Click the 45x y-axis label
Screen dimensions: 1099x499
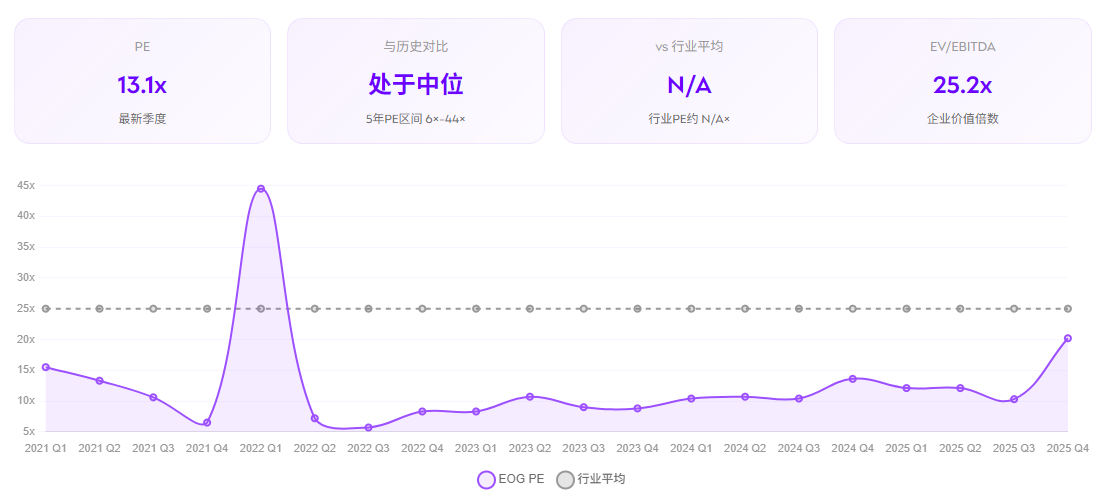27,186
